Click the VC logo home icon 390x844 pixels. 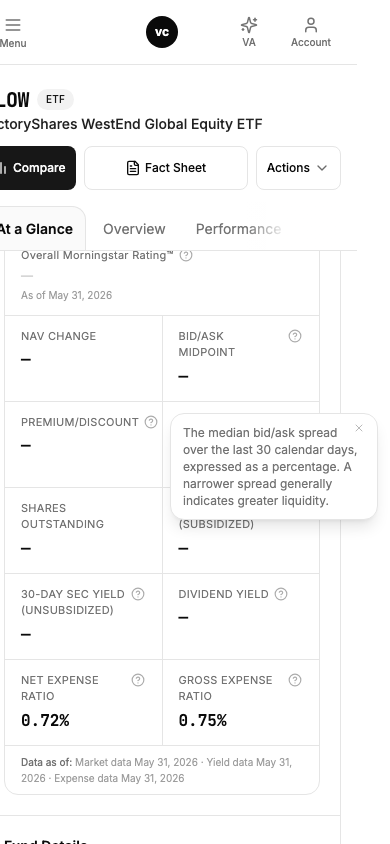[162, 32]
